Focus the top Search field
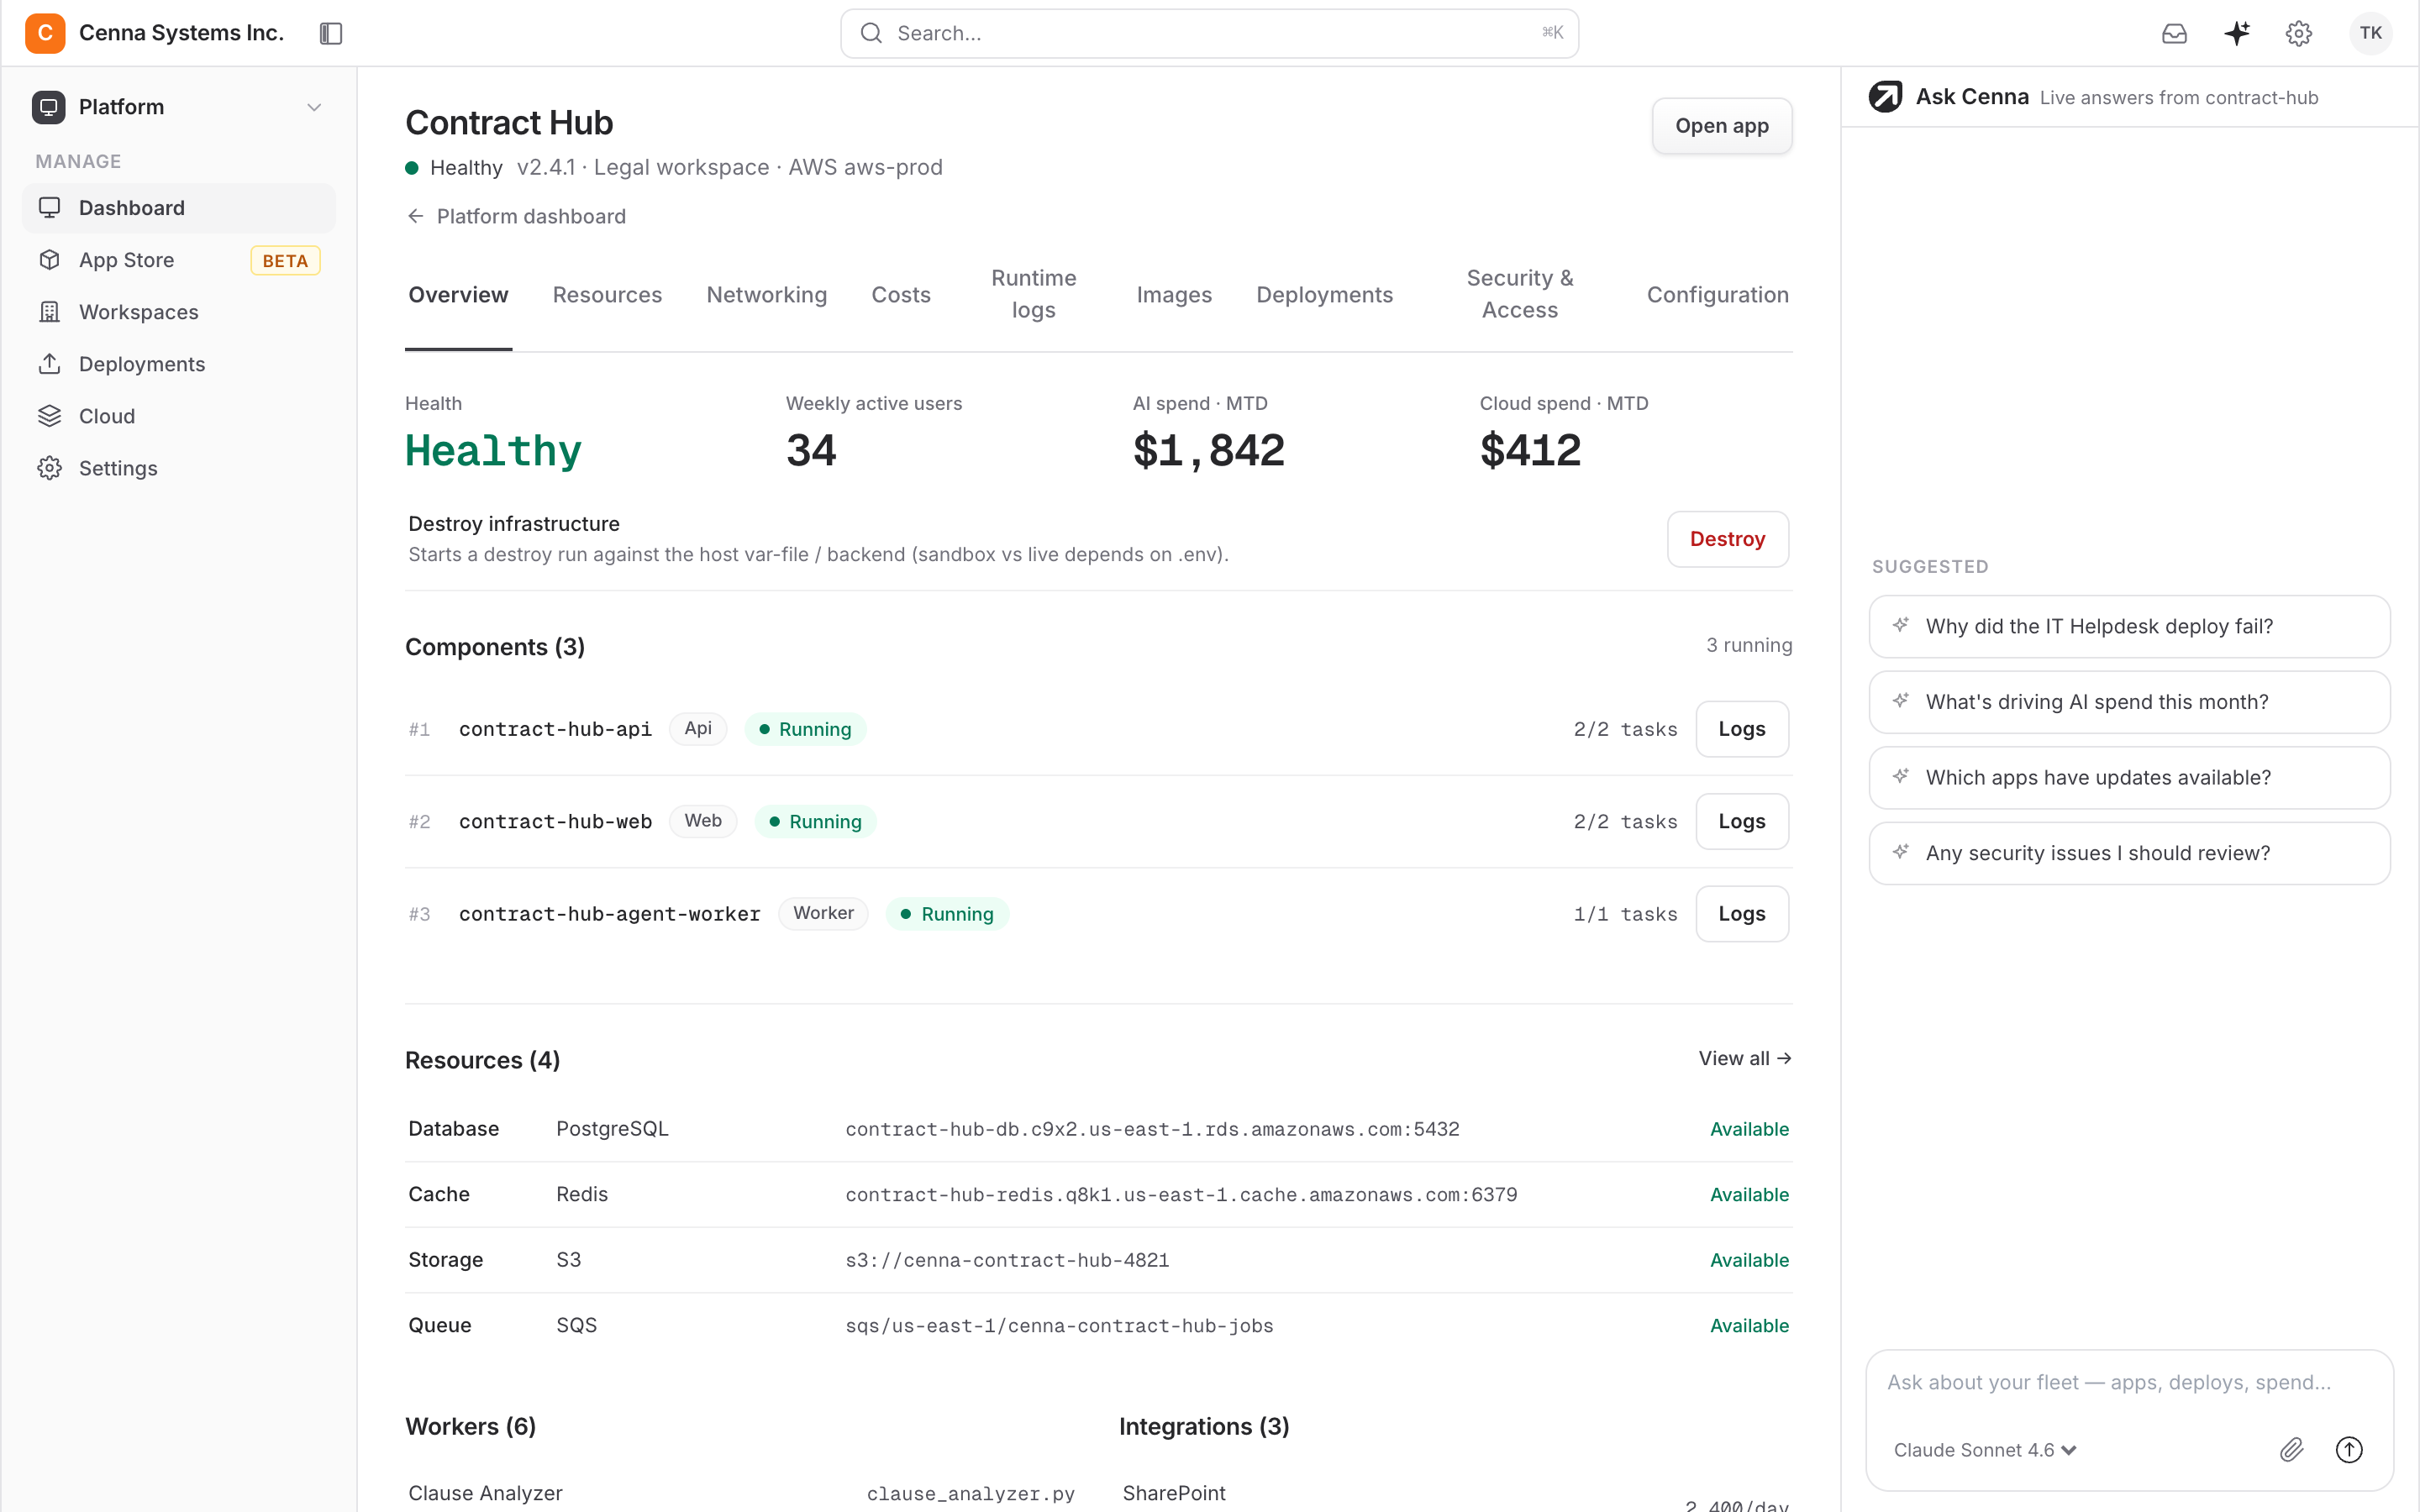Image resolution: width=2420 pixels, height=1512 pixels. pyautogui.click(x=1209, y=33)
